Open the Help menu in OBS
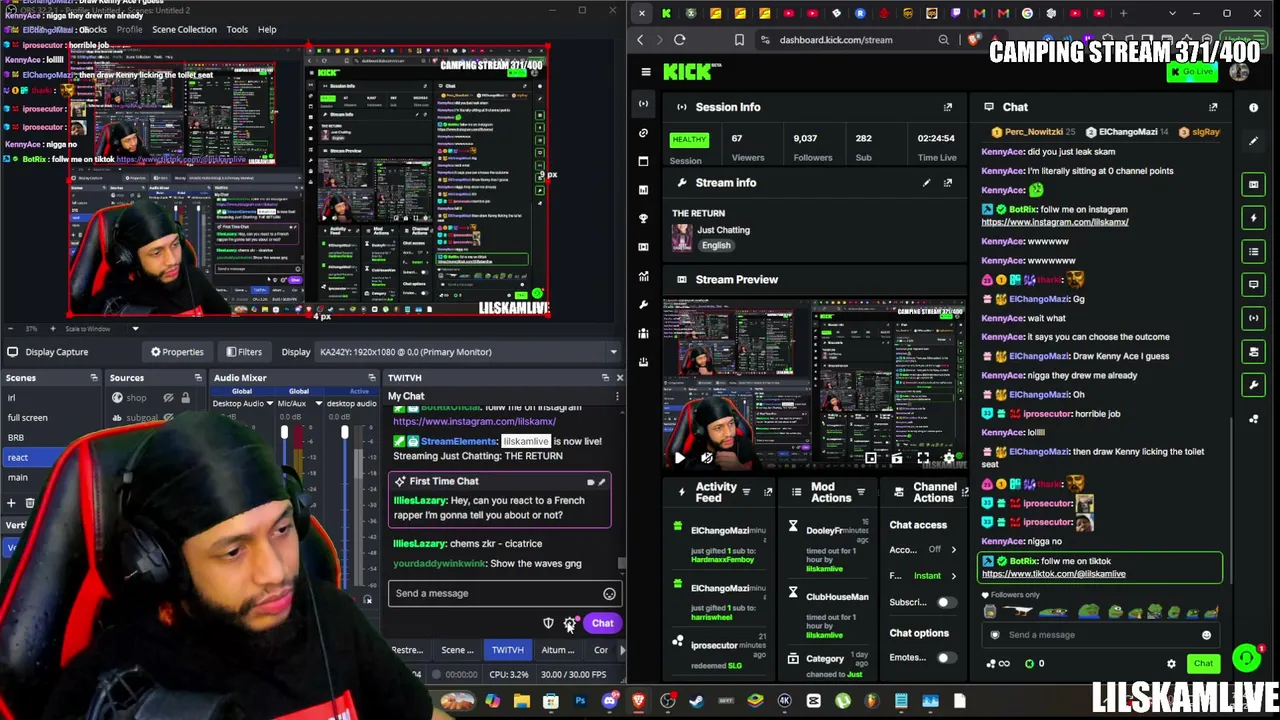The image size is (1280, 720). coord(267,30)
